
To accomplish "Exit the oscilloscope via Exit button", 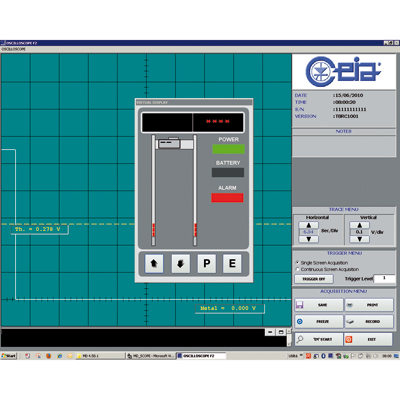I will [x=368, y=339].
